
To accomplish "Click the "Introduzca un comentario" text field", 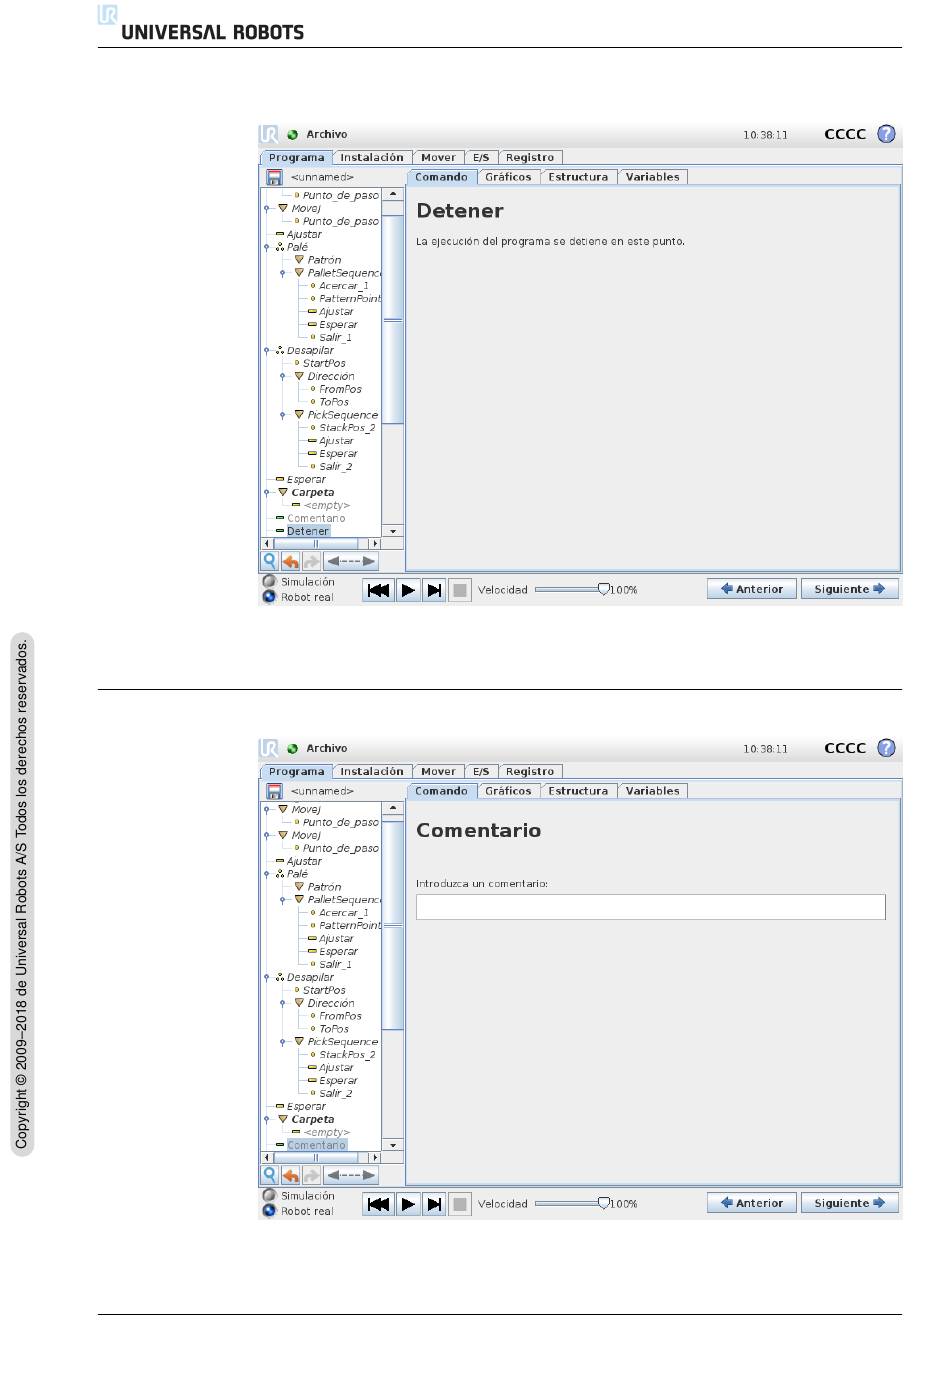I will click(650, 907).
